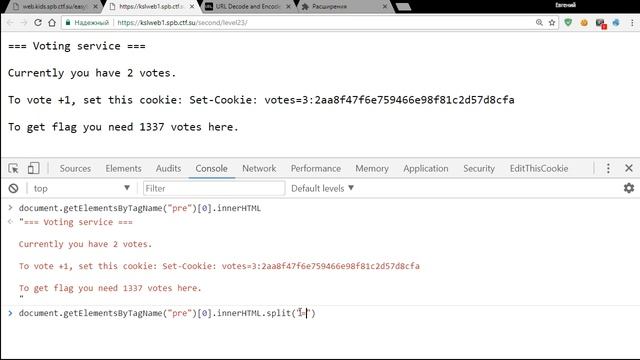Bookmark this page with the star icon
640x360 pixels.
552,23
